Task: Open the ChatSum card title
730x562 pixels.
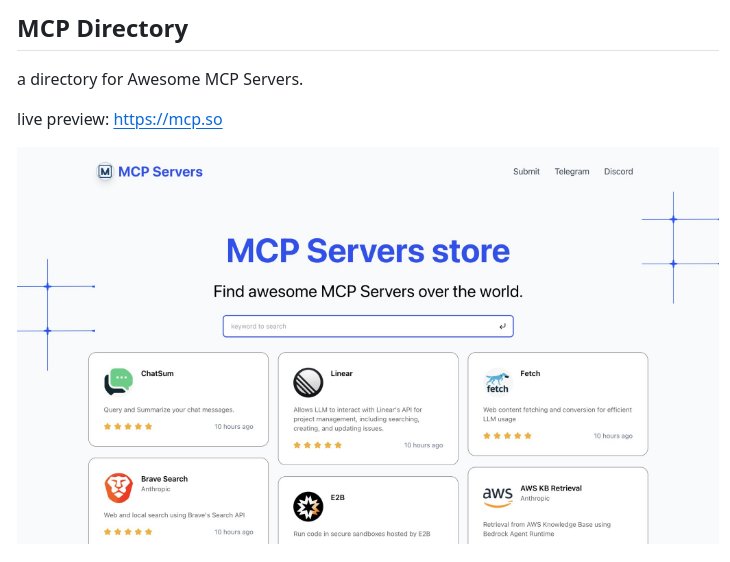Action: click(157, 373)
